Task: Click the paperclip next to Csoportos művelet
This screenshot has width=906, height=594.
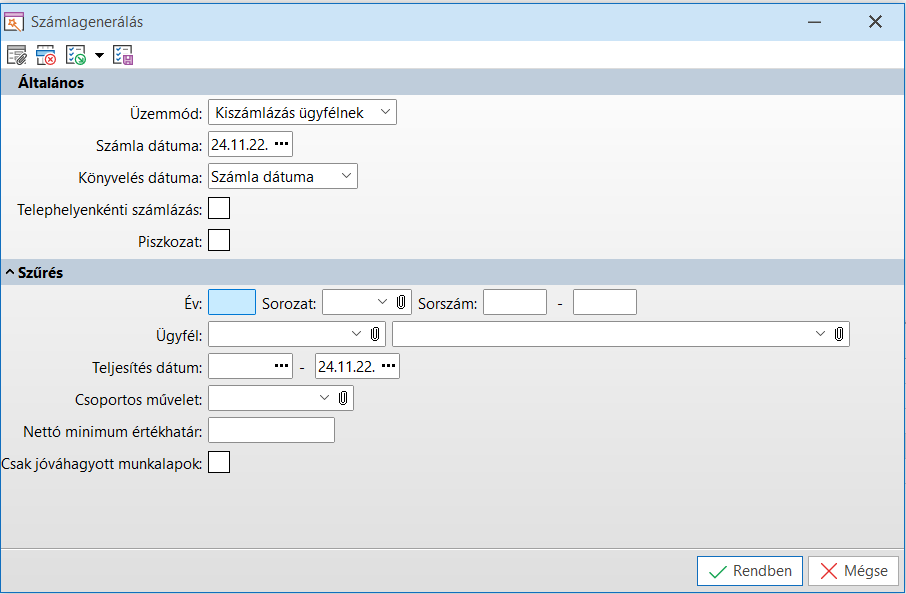Action: pos(343,398)
